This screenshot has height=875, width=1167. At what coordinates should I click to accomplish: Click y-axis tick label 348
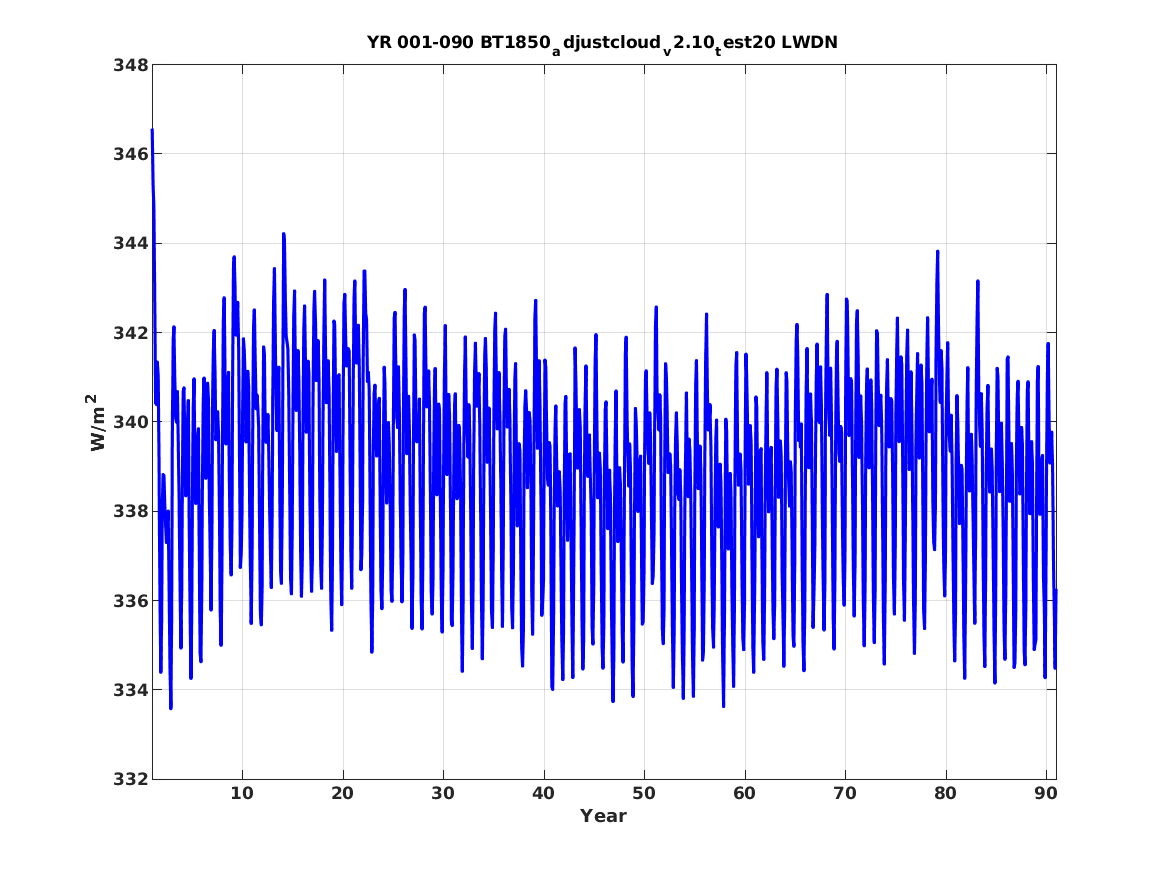coord(131,65)
